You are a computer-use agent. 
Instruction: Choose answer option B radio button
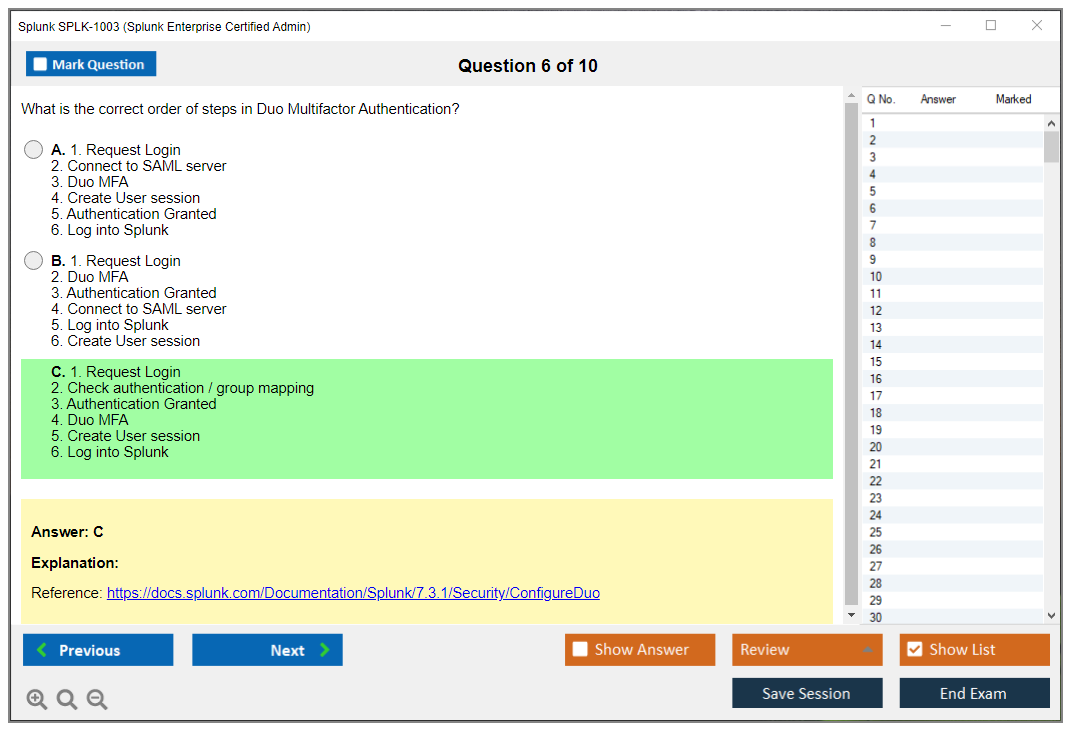(34, 261)
